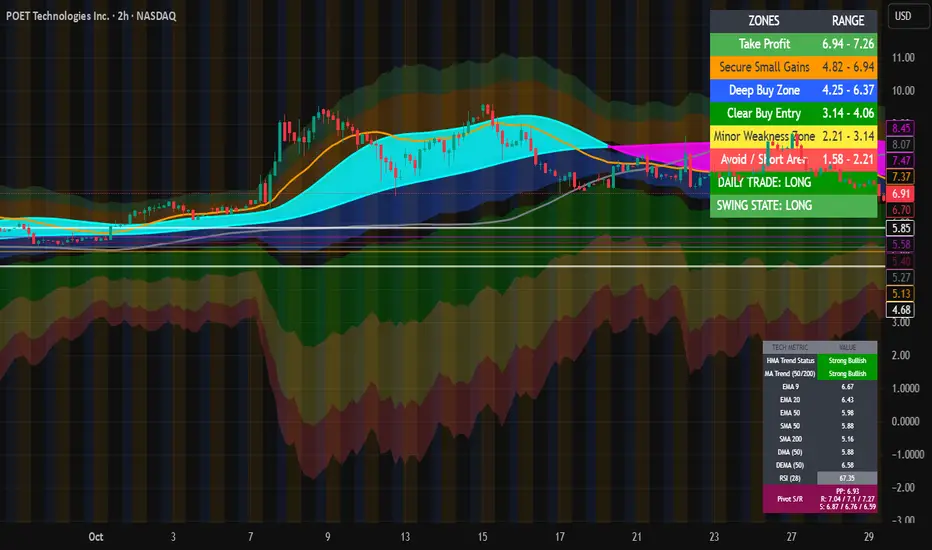Click date 27 on the time axis
This screenshot has height=550, width=932.
click(791, 537)
